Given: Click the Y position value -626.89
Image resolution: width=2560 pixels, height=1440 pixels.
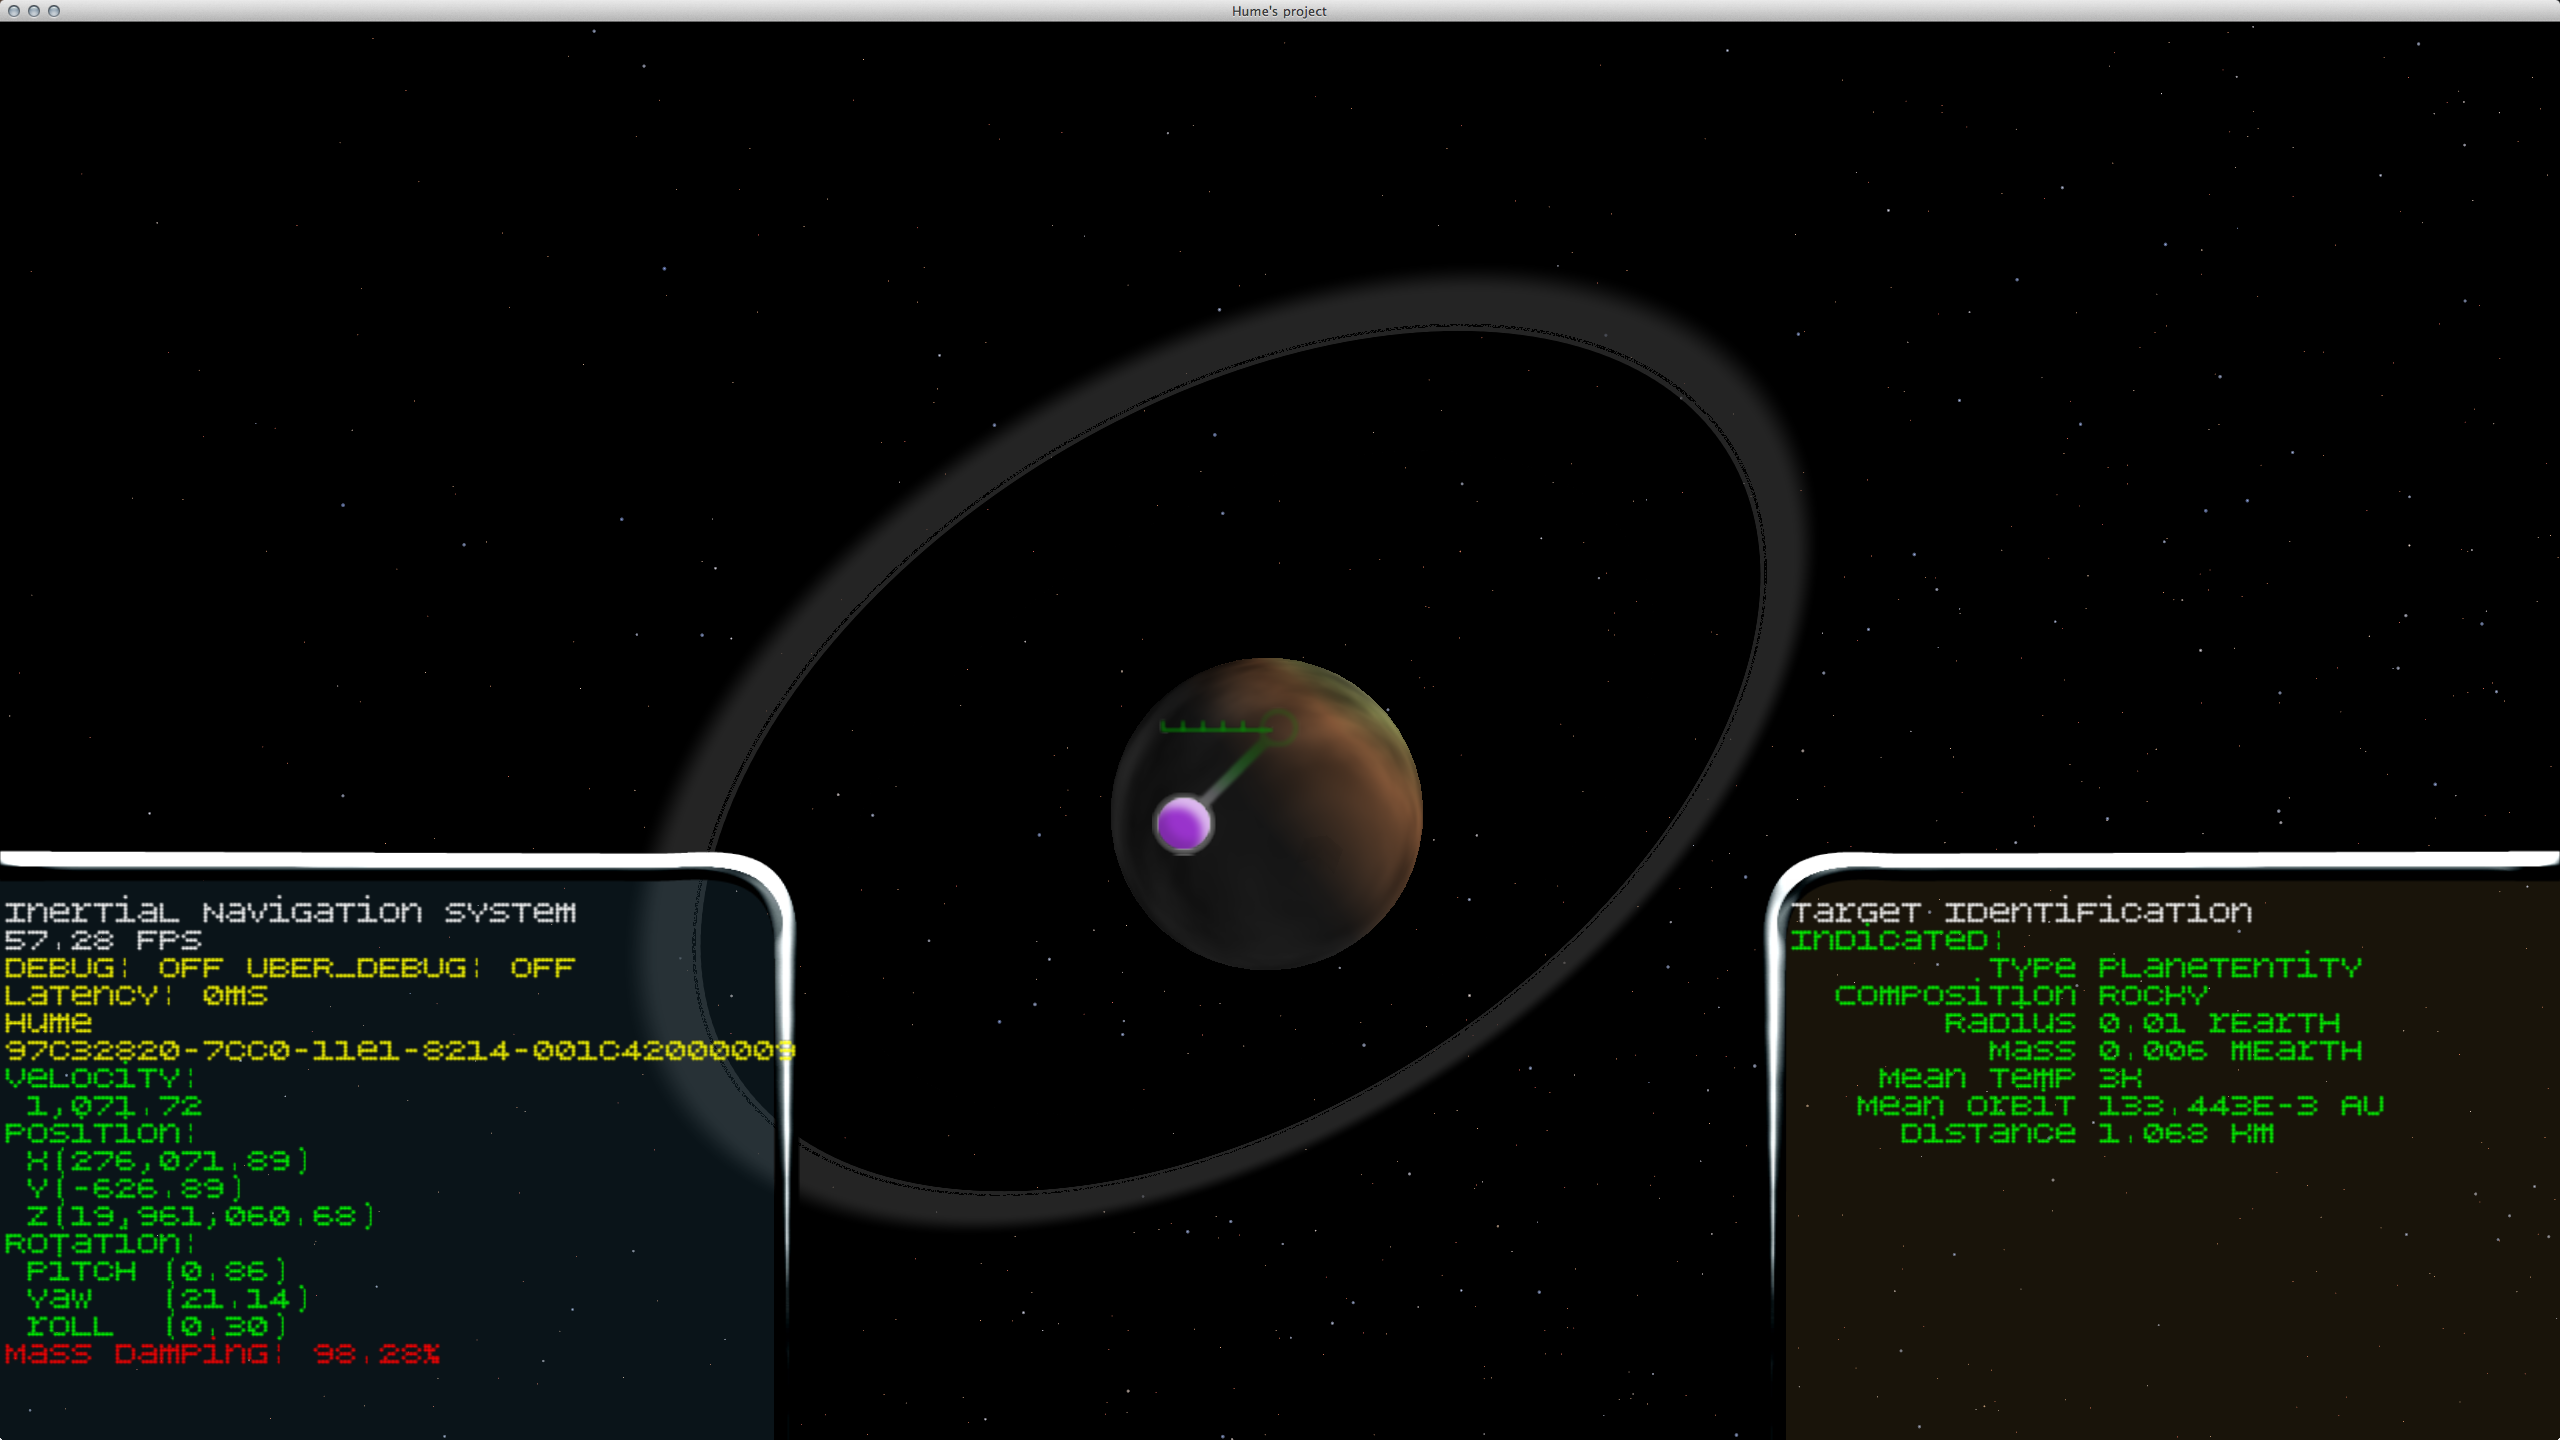Looking at the screenshot, I should pyautogui.click(x=135, y=1188).
